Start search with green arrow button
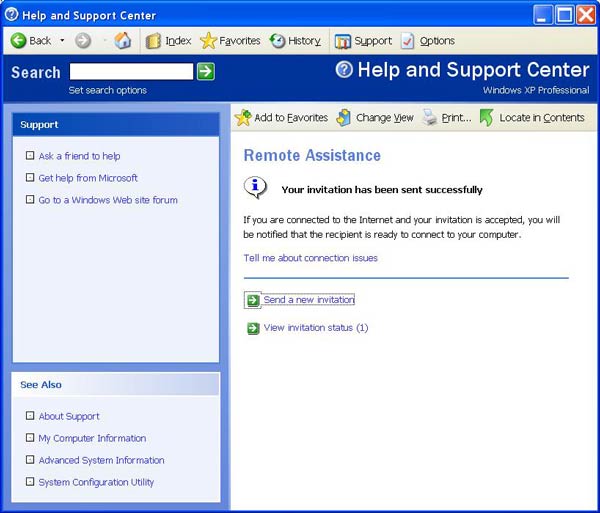Image resolution: width=600 pixels, height=513 pixels. [x=206, y=72]
